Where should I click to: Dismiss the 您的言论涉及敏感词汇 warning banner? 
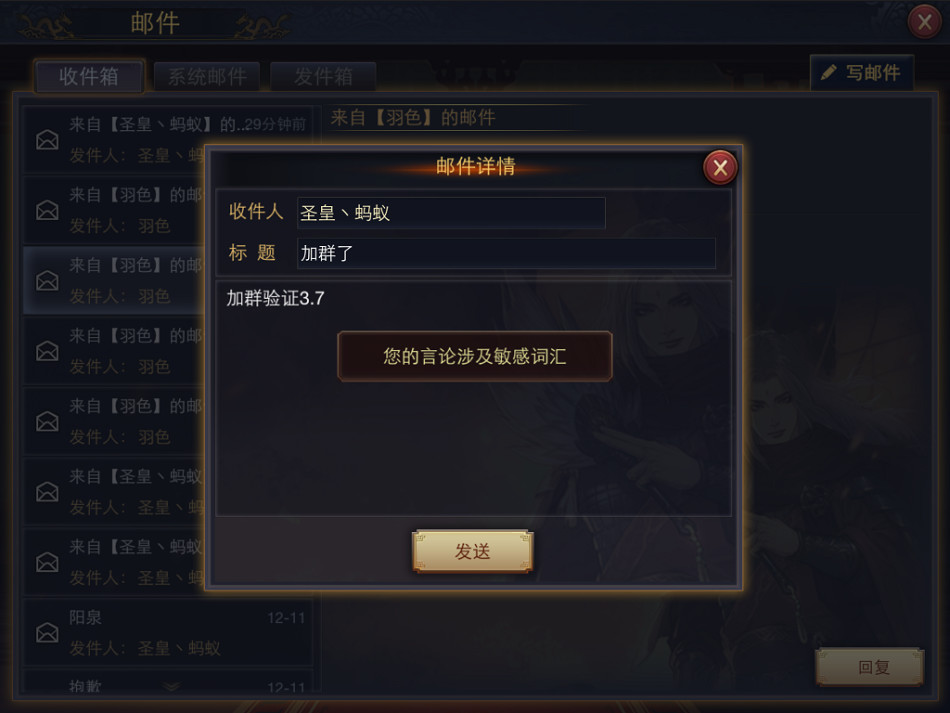click(474, 356)
